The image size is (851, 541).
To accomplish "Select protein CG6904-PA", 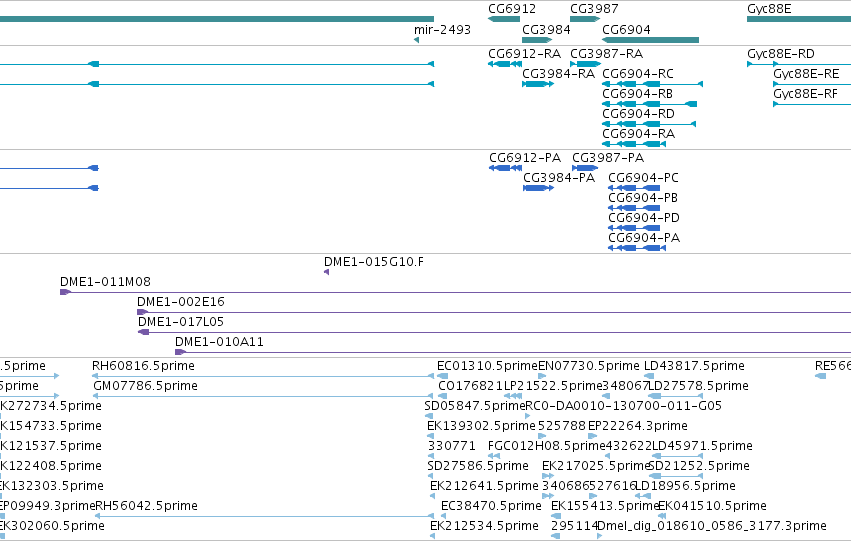I will [637, 248].
